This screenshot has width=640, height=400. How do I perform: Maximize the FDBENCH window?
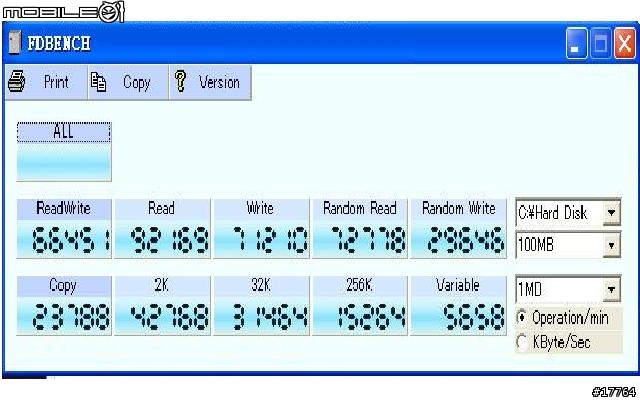[600, 43]
